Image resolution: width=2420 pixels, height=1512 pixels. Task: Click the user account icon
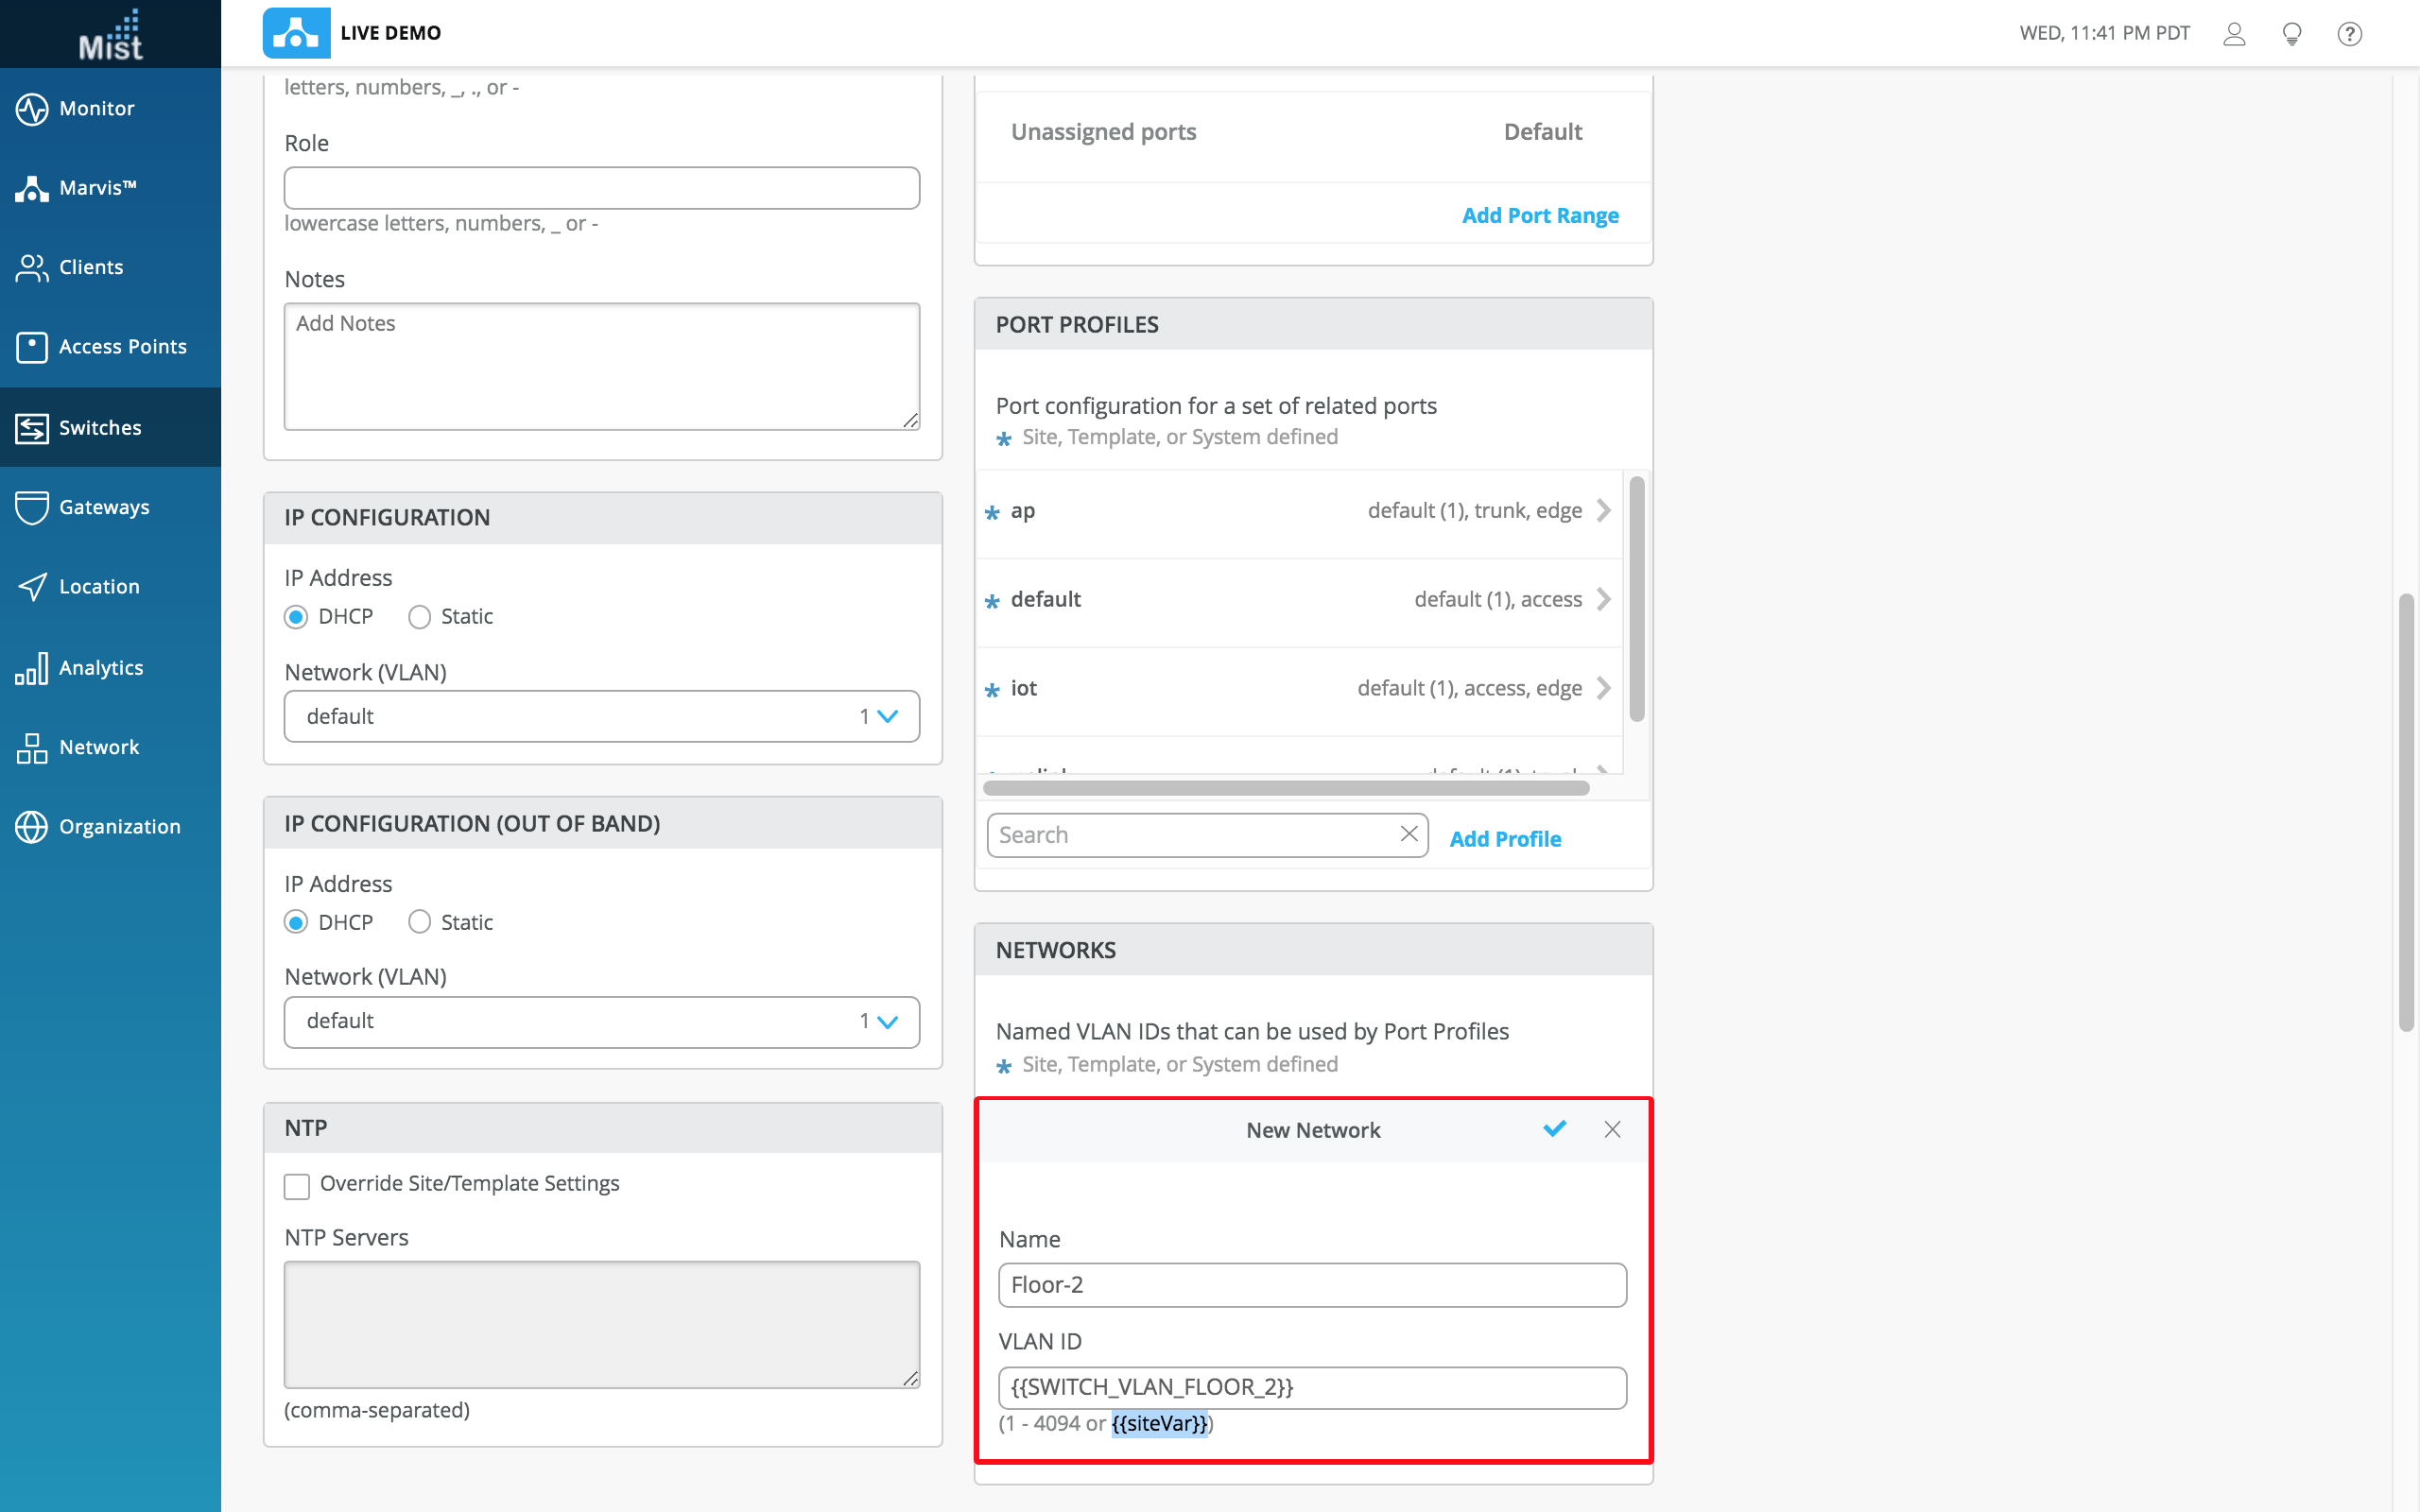(x=2234, y=34)
